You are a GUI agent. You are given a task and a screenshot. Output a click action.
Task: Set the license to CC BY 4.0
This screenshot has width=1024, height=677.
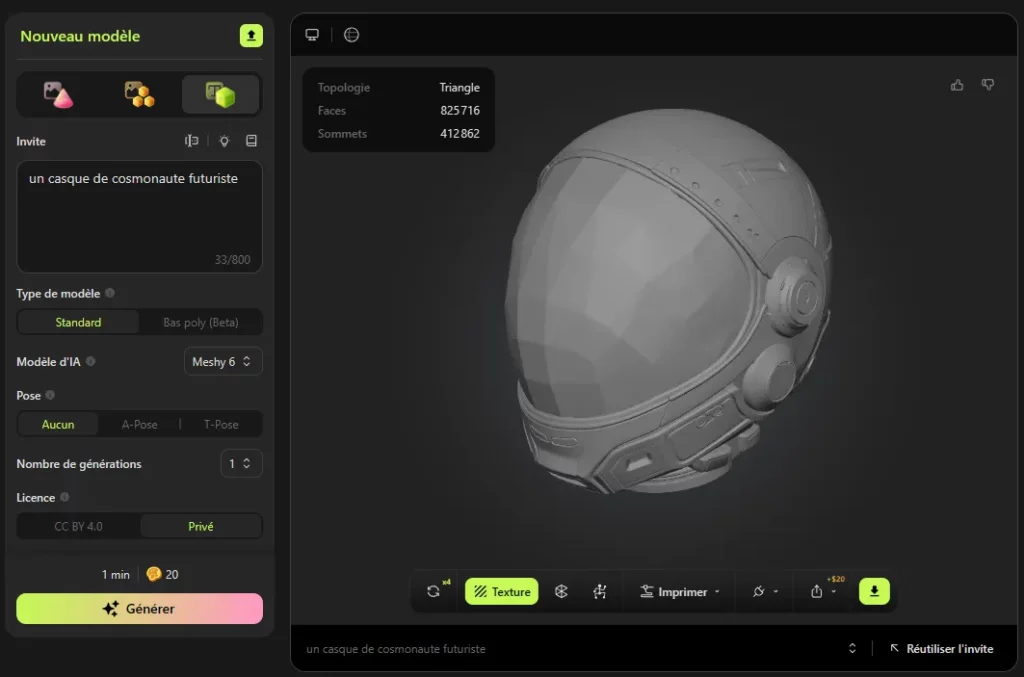coord(77,525)
